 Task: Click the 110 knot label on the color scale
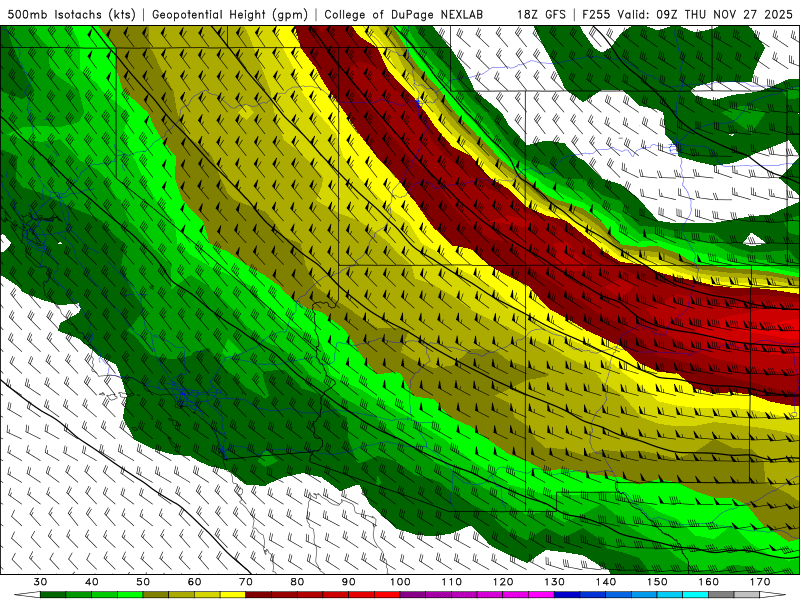452,582
